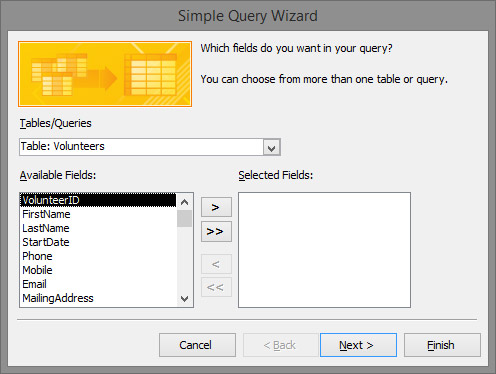This screenshot has height=374, width=496.
Task: Proceed with the Next button
Action: [x=358, y=345]
